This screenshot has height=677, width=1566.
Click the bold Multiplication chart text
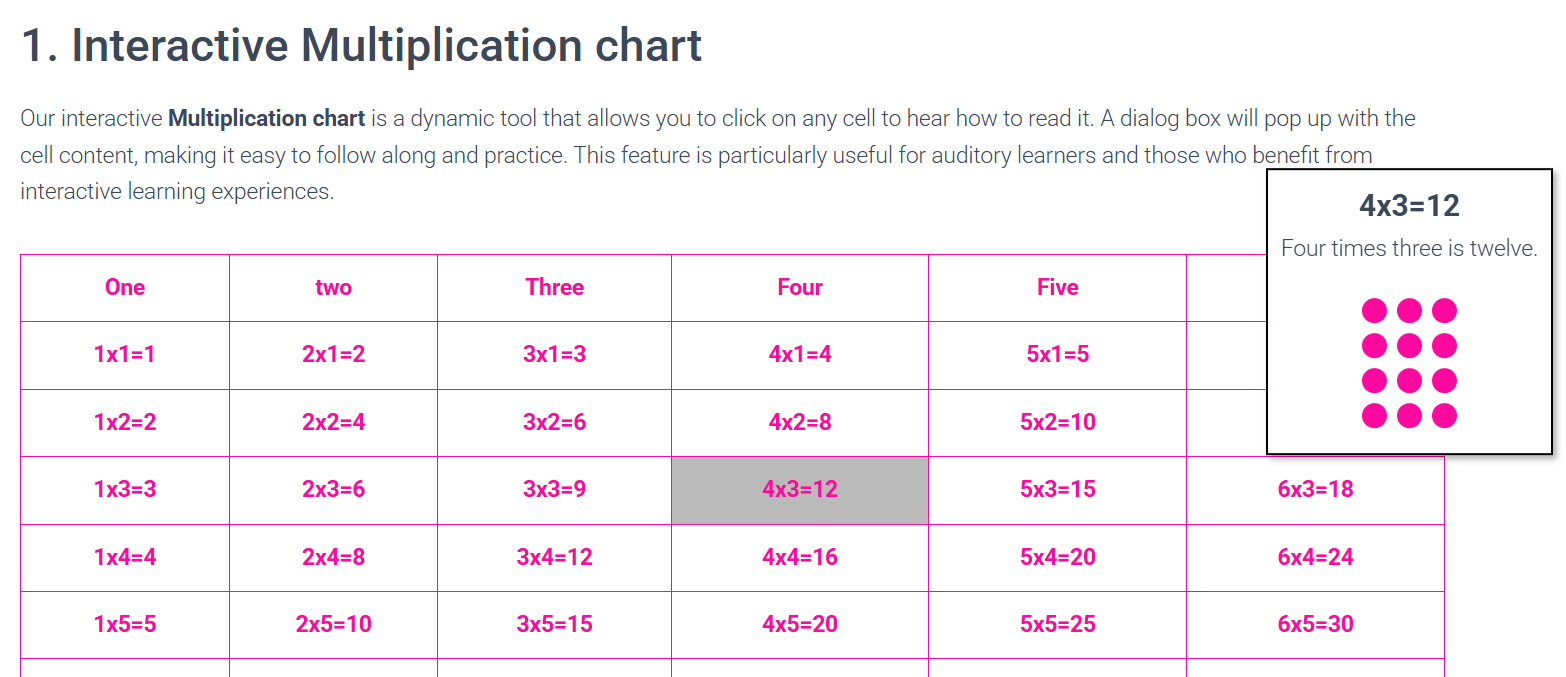(x=264, y=118)
